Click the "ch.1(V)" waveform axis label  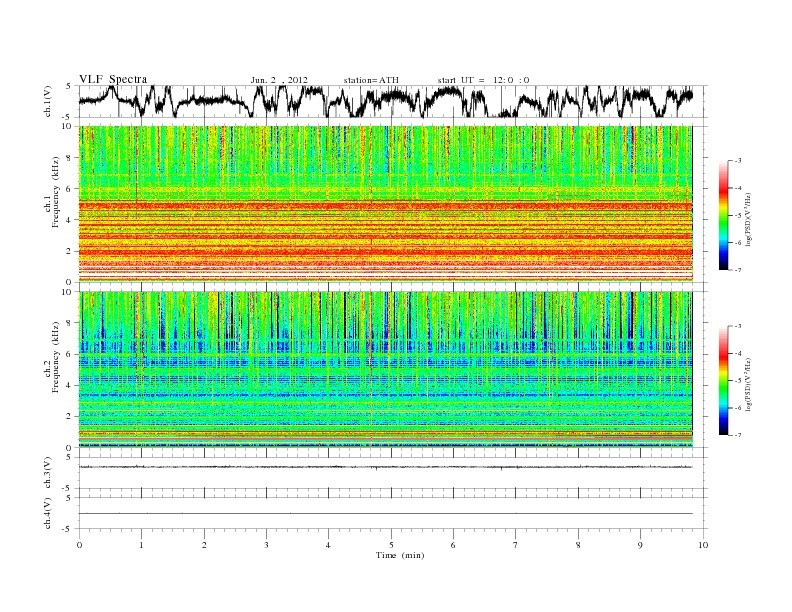pos(48,101)
